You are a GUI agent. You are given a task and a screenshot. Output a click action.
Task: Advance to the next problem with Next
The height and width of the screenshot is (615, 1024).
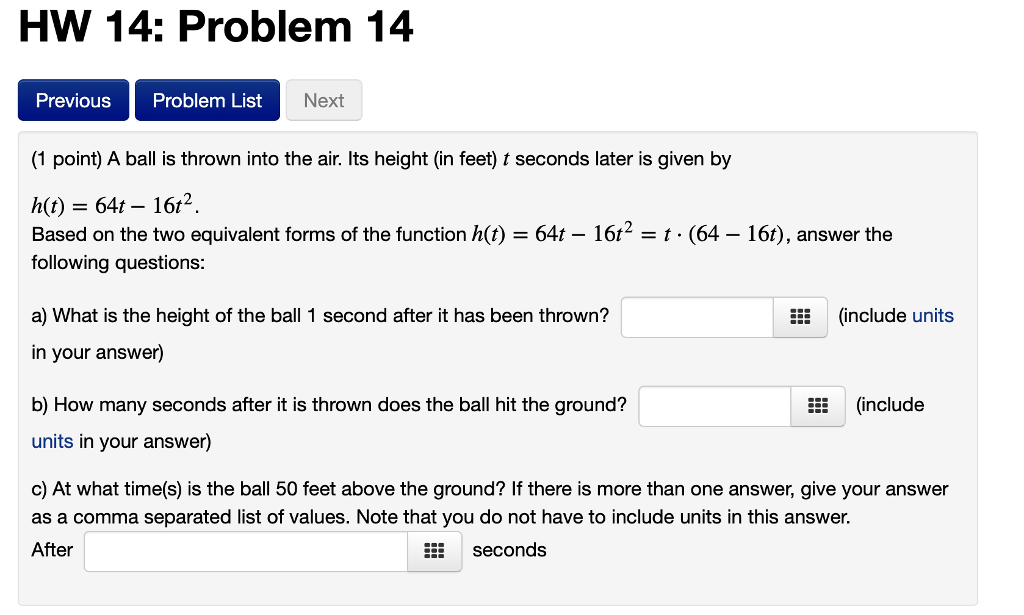pyautogui.click(x=324, y=100)
